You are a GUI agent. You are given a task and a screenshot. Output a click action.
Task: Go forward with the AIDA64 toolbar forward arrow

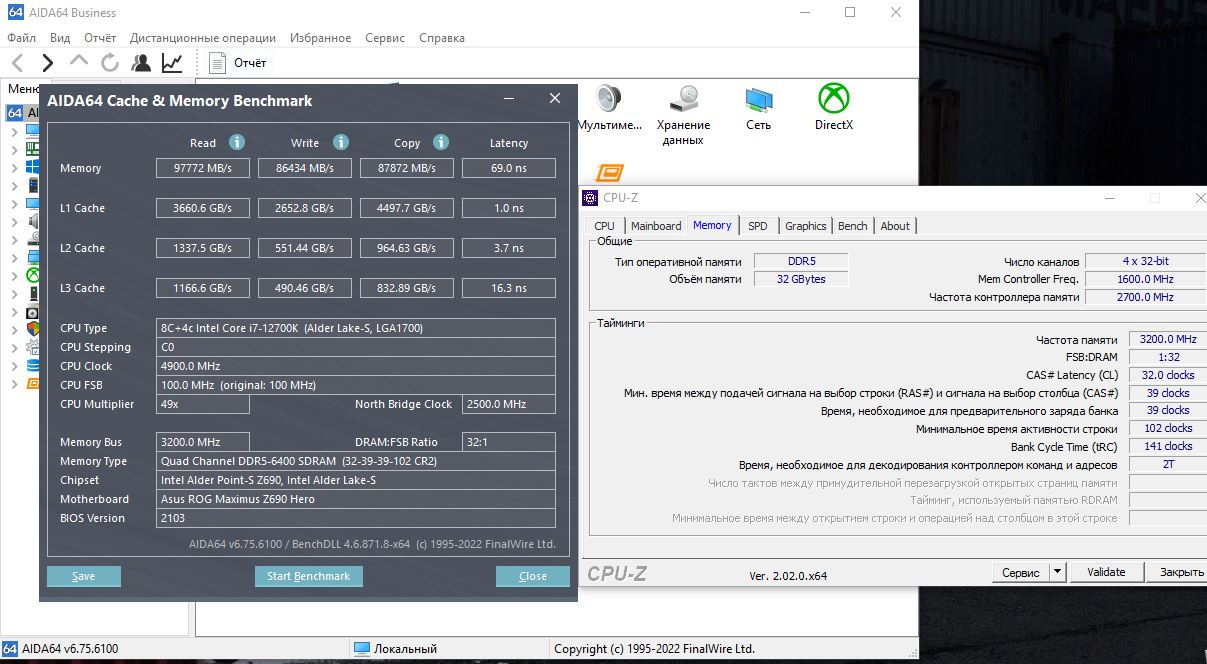47,63
